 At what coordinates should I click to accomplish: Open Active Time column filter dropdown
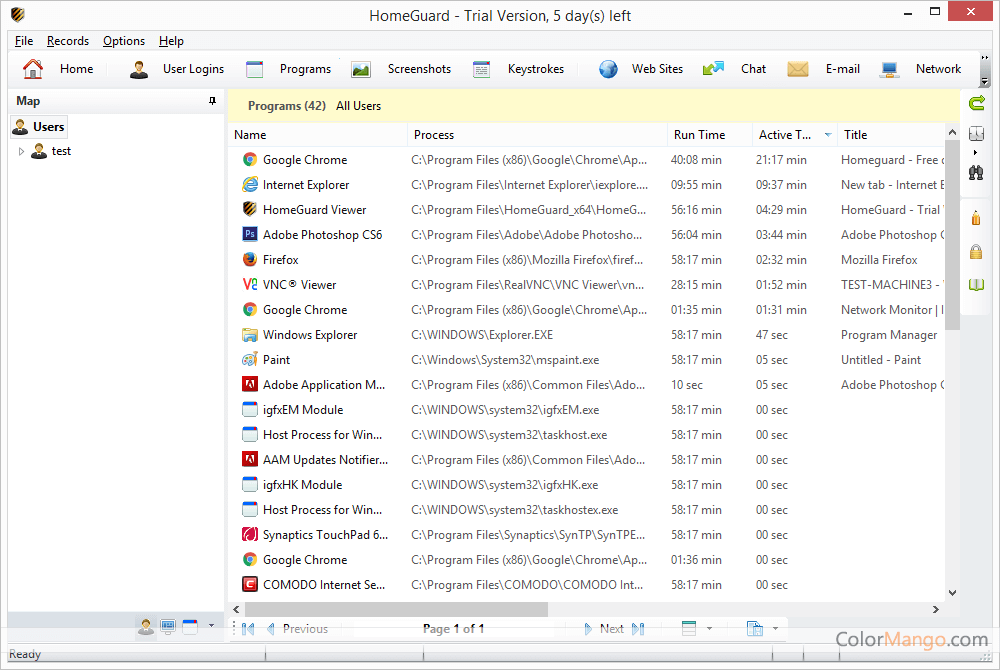pos(827,135)
